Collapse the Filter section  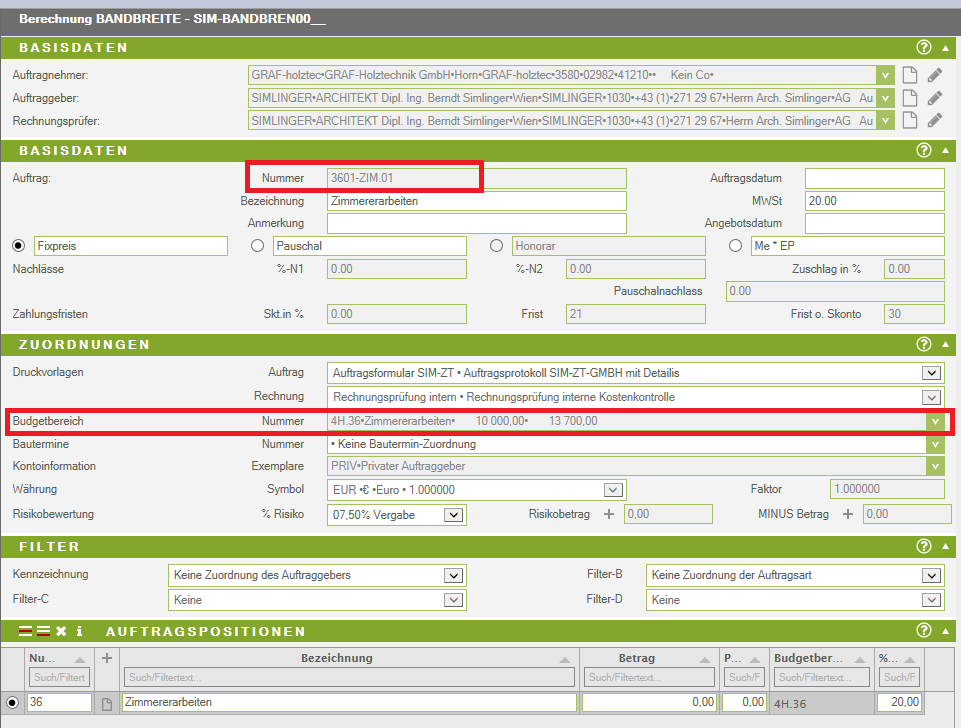(x=946, y=547)
